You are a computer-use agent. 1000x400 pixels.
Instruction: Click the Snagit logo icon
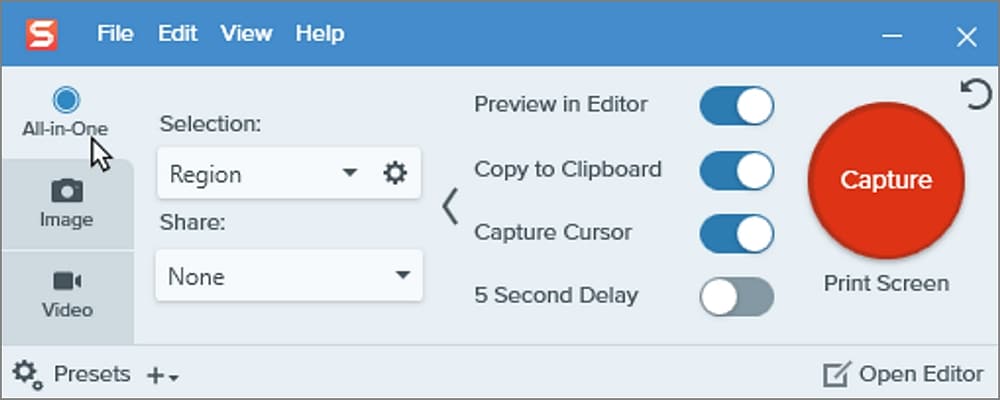coord(42,34)
